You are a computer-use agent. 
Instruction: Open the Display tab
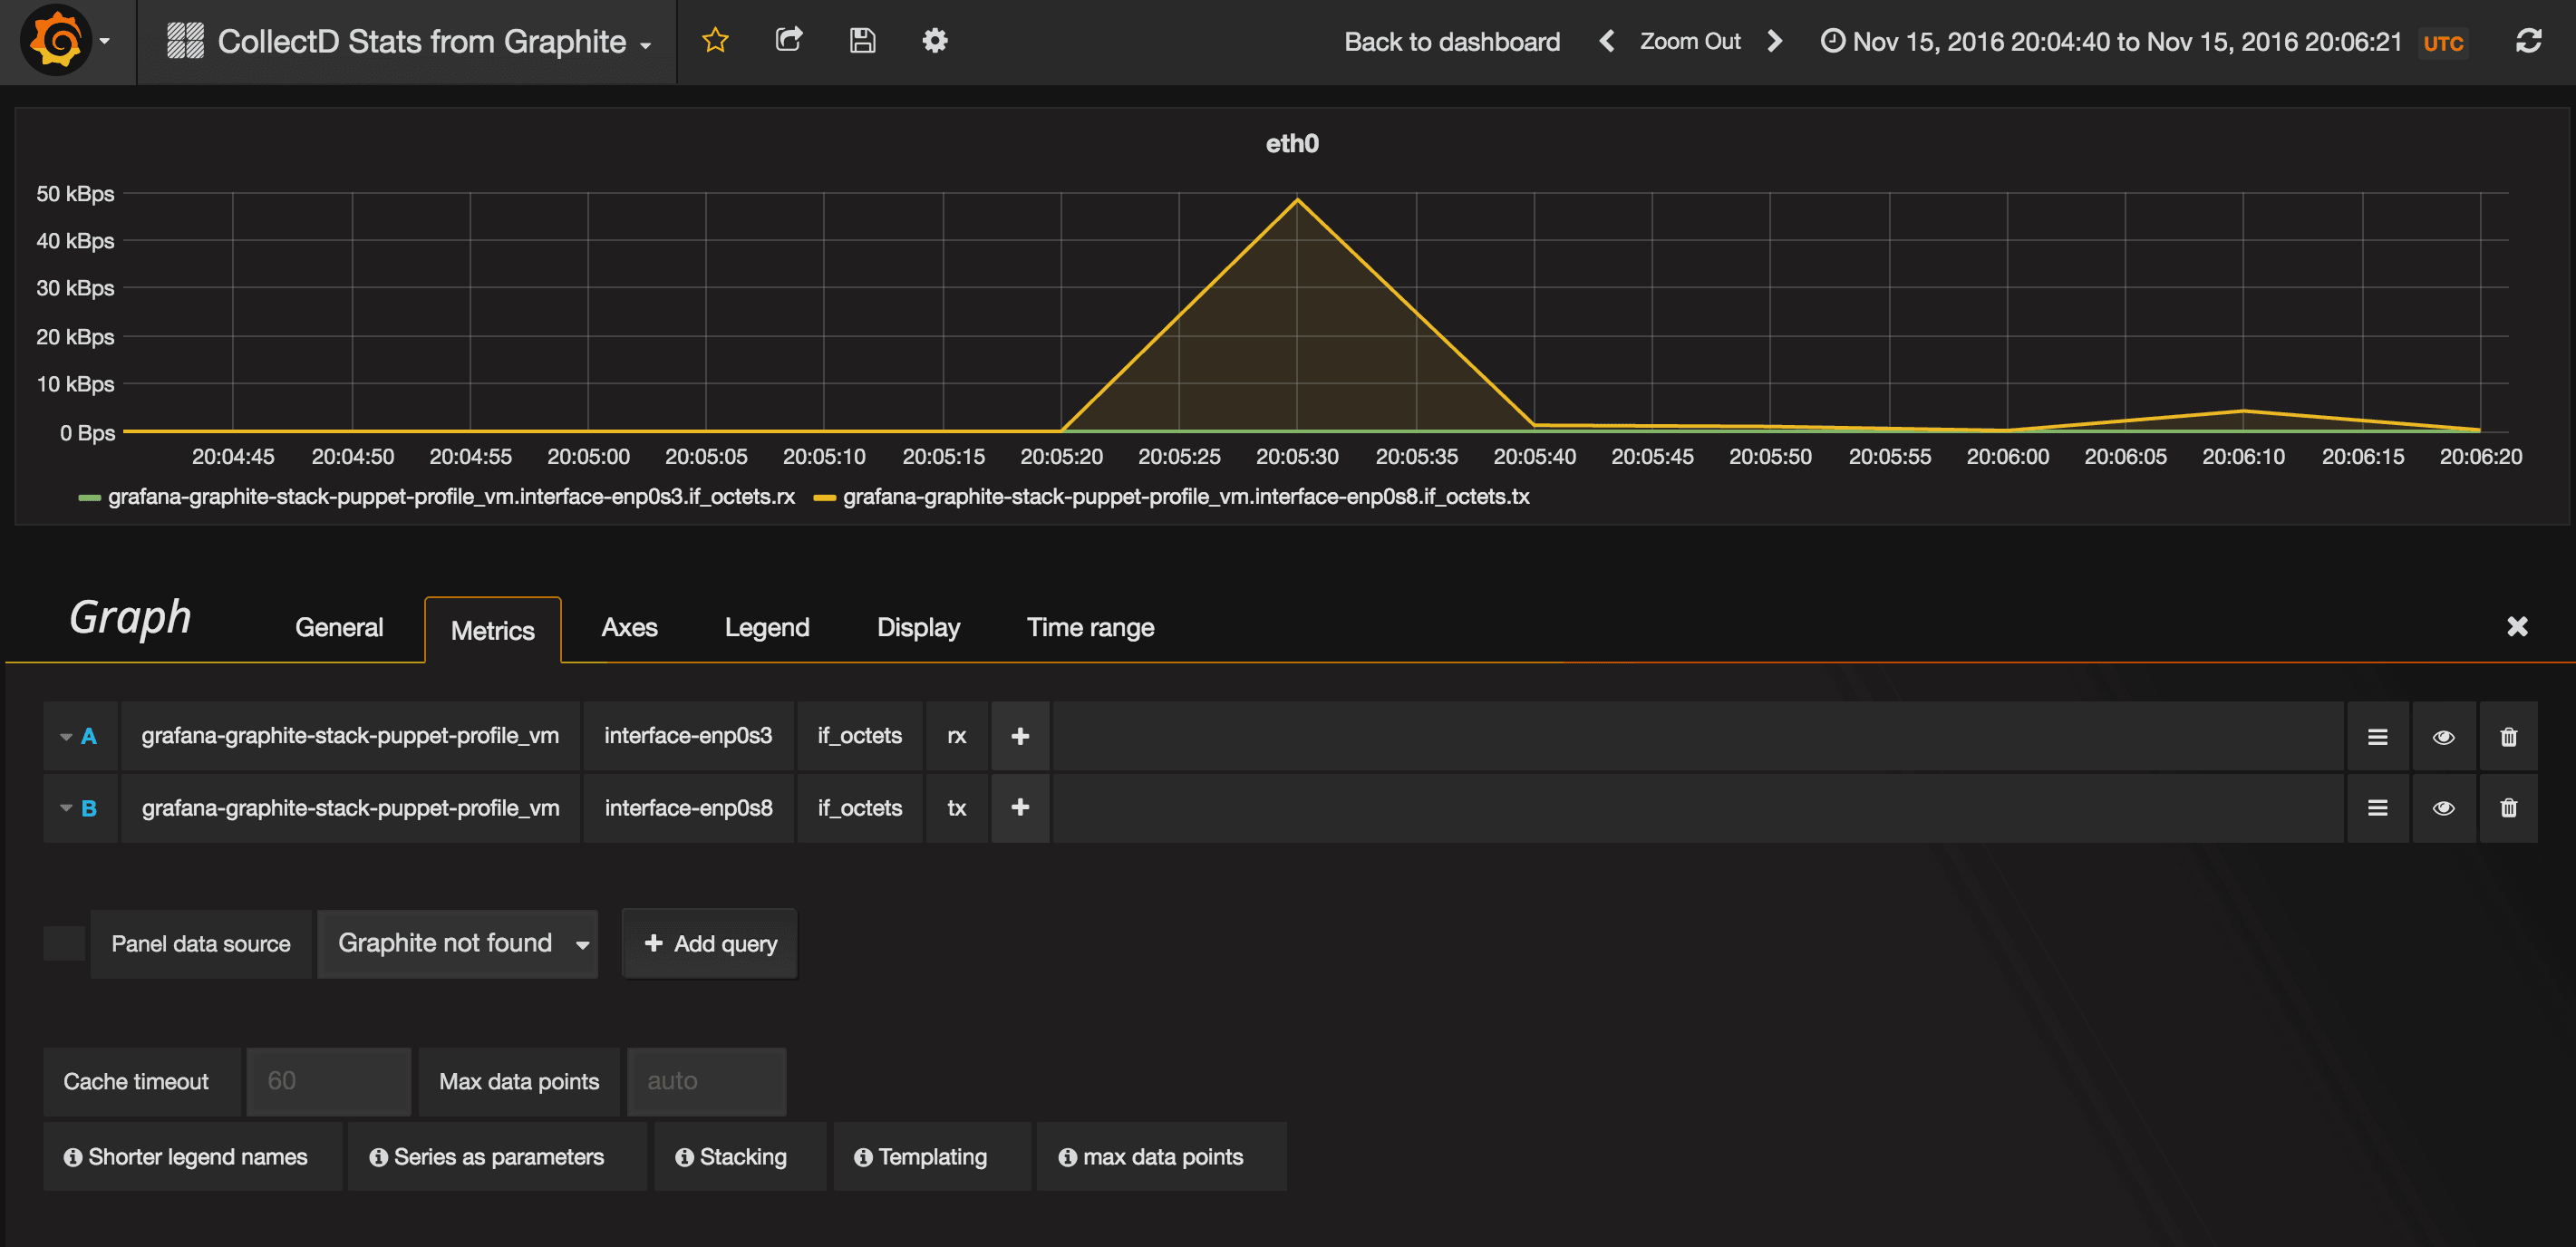tap(917, 628)
